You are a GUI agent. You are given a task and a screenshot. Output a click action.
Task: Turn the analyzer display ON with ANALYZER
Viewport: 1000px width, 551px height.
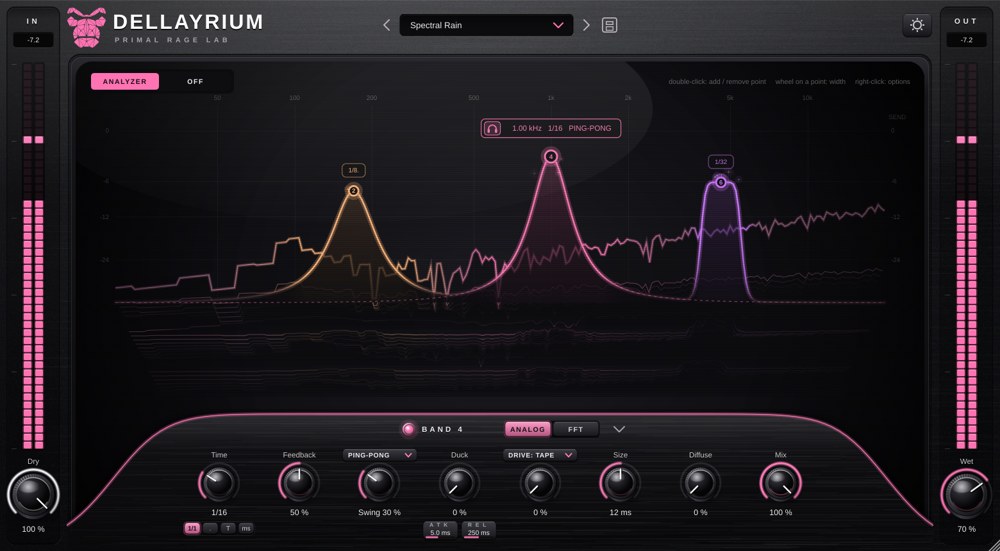pyautogui.click(x=125, y=82)
